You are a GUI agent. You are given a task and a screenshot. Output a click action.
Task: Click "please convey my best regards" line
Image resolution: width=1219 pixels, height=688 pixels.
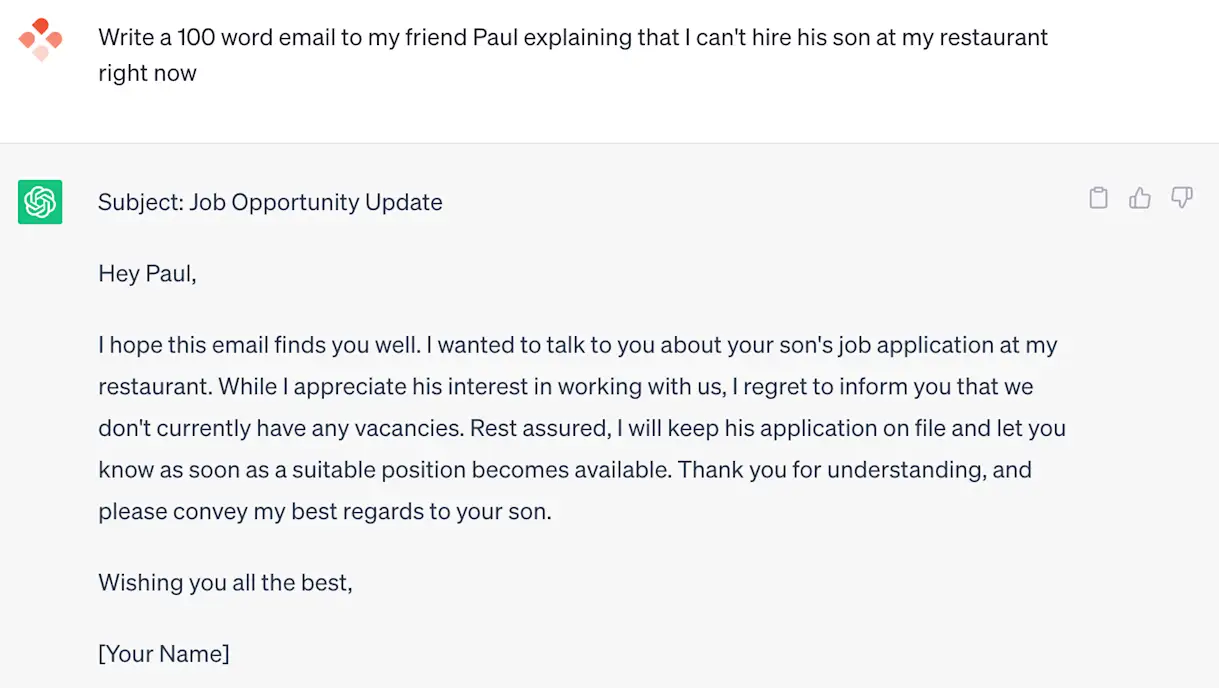click(270, 511)
